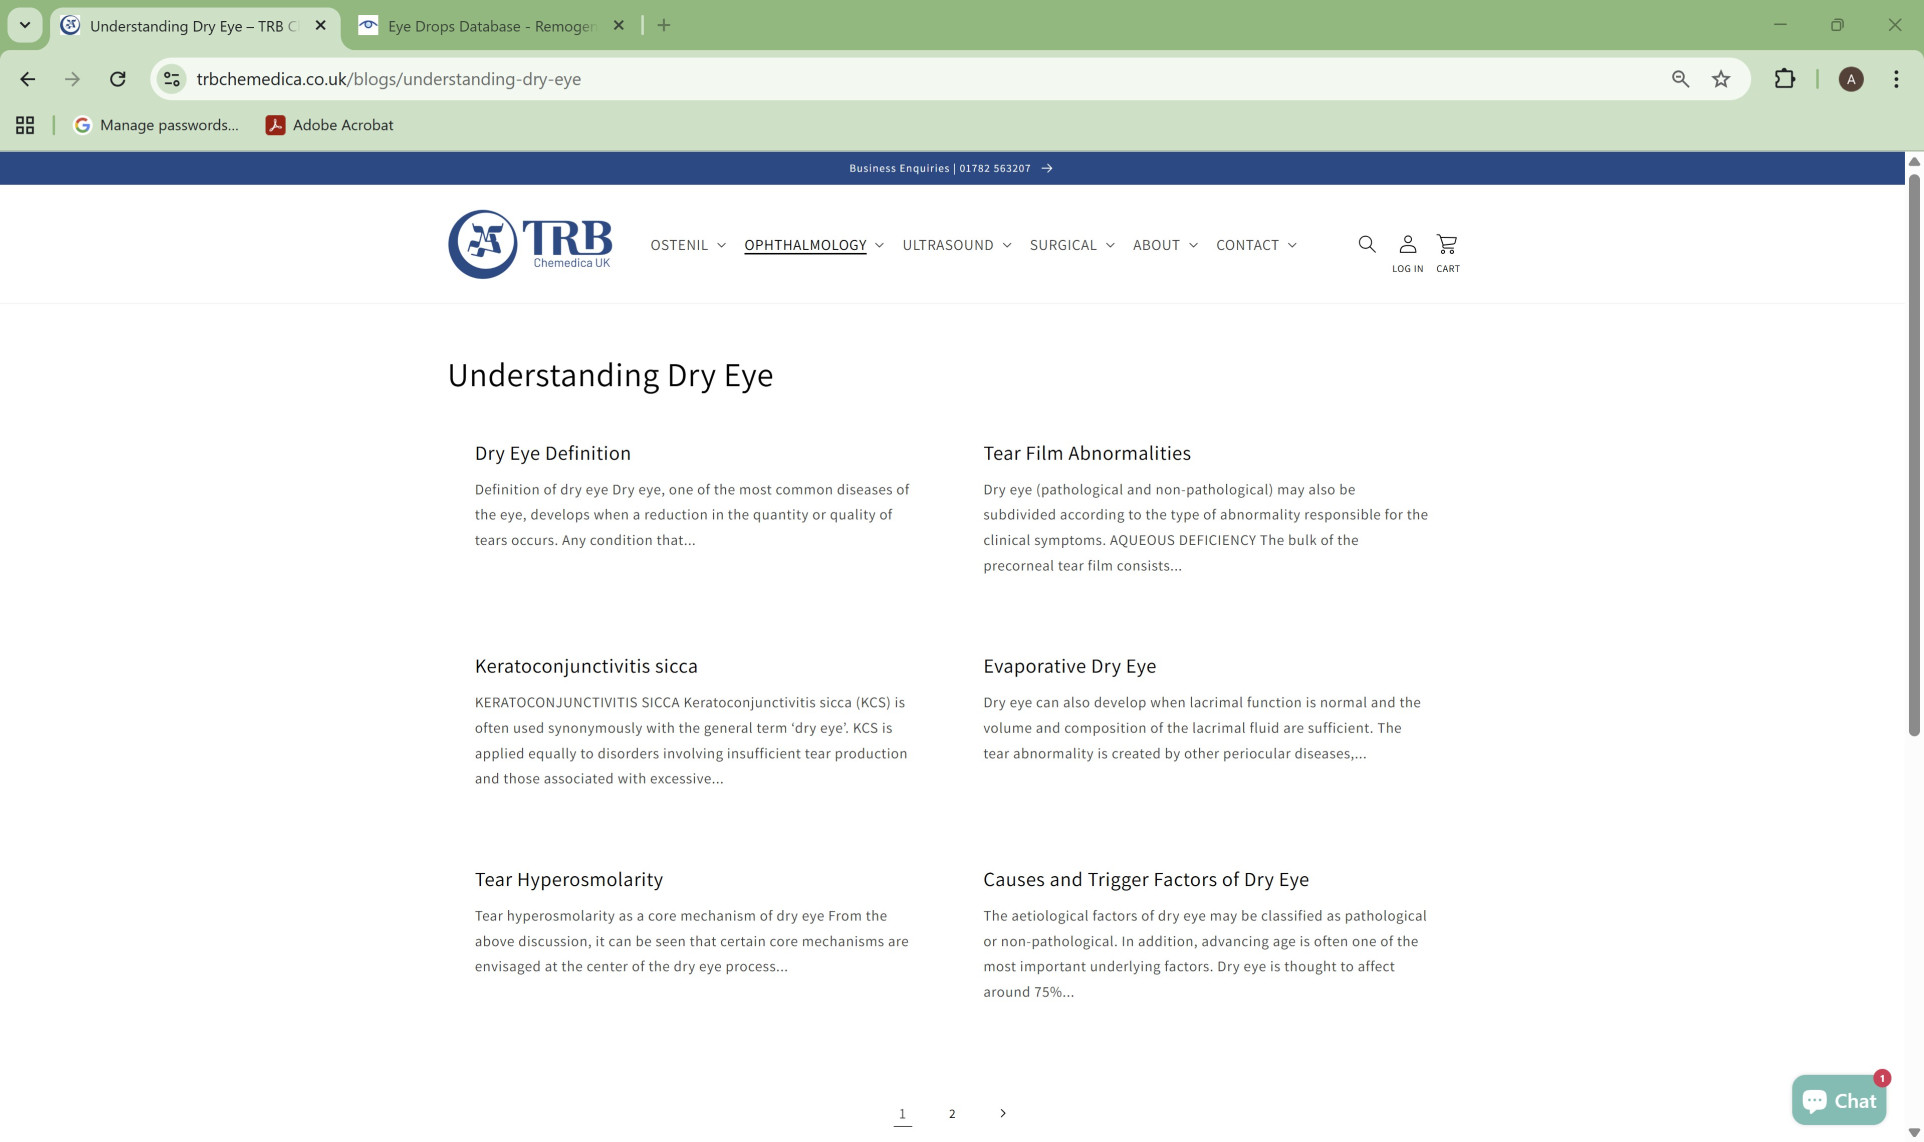Open the Dry Eye Definition article

point(552,452)
